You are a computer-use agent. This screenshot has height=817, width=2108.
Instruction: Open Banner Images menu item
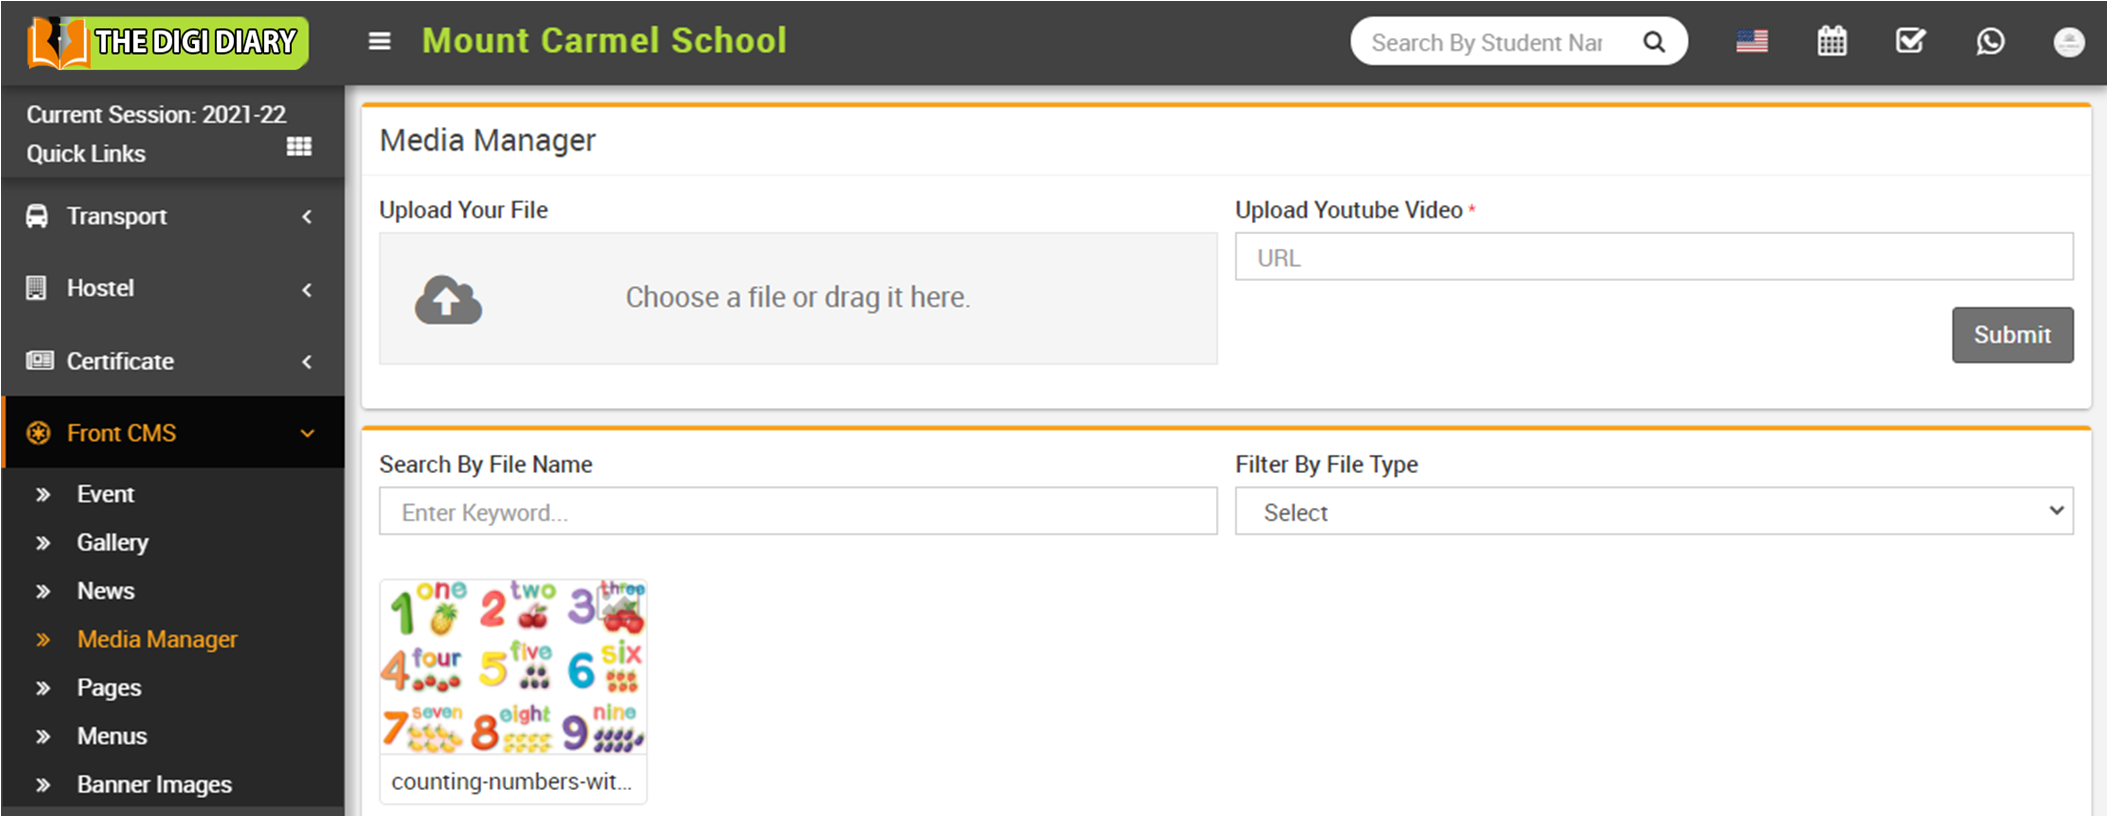tap(154, 785)
